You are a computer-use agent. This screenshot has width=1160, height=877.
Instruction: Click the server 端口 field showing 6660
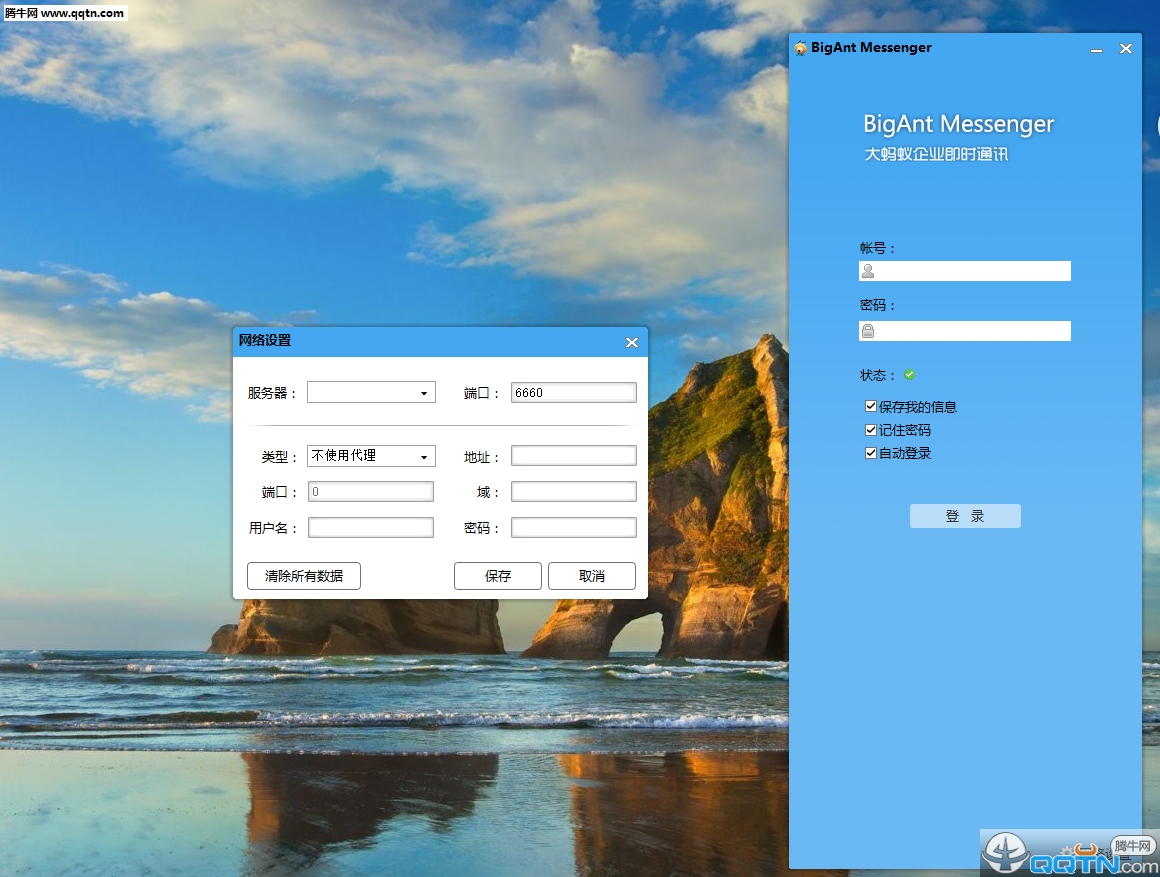[x=573, y=393]
